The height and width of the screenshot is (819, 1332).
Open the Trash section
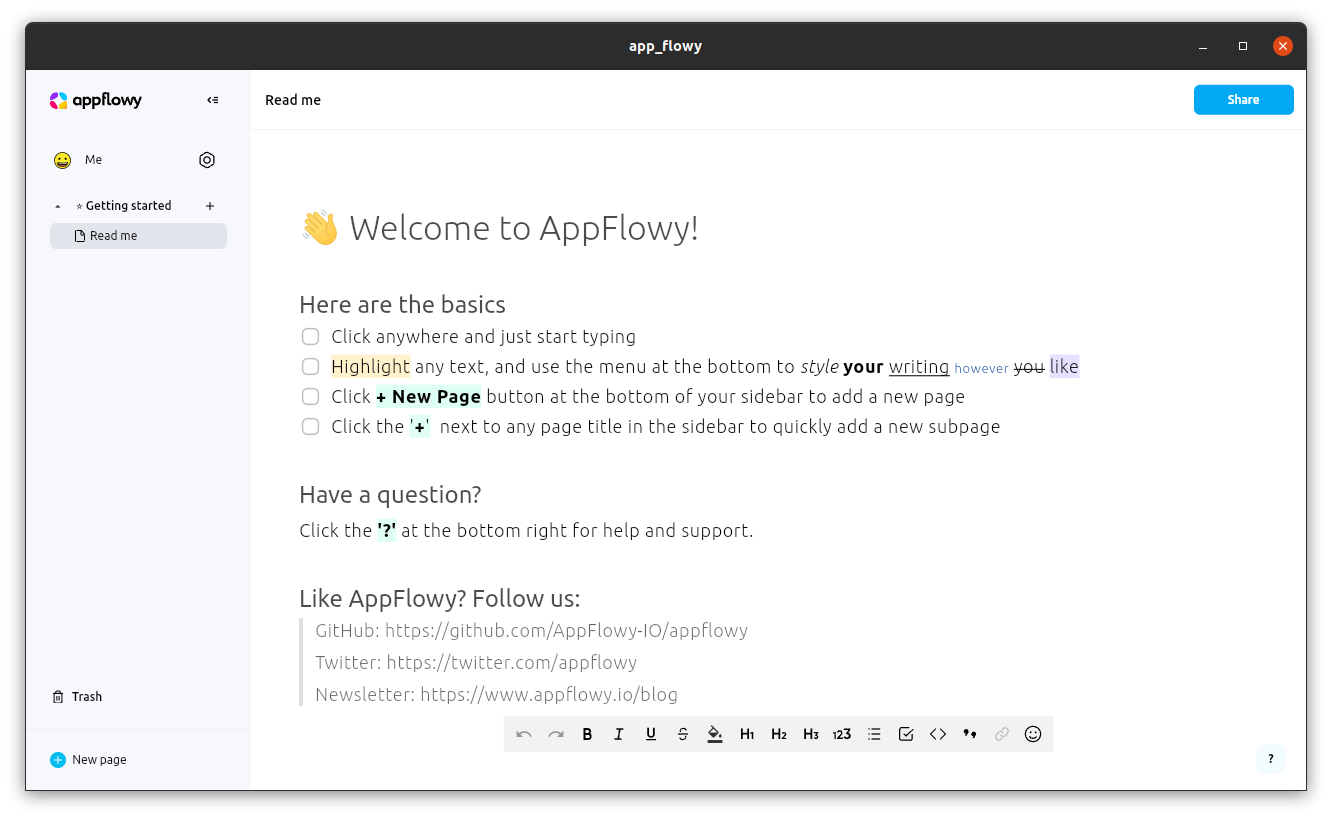(x=86, y=696)
